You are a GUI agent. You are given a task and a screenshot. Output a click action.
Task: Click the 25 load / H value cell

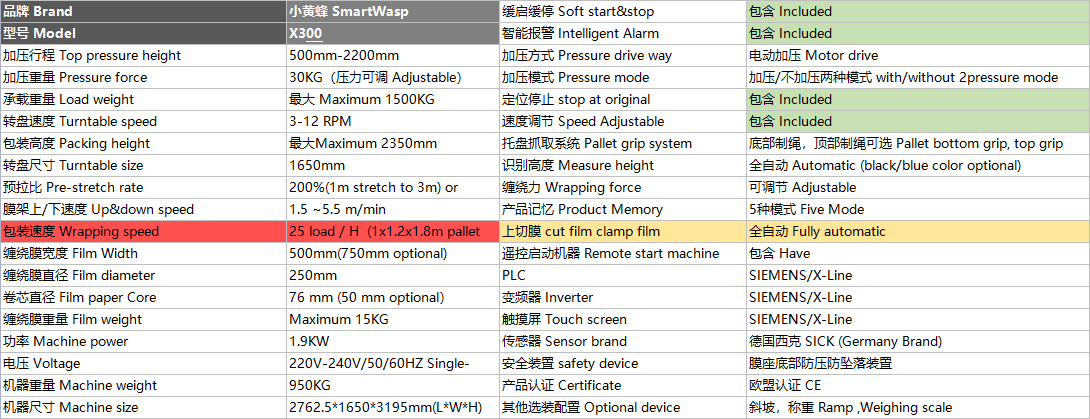tap(391, 231)
